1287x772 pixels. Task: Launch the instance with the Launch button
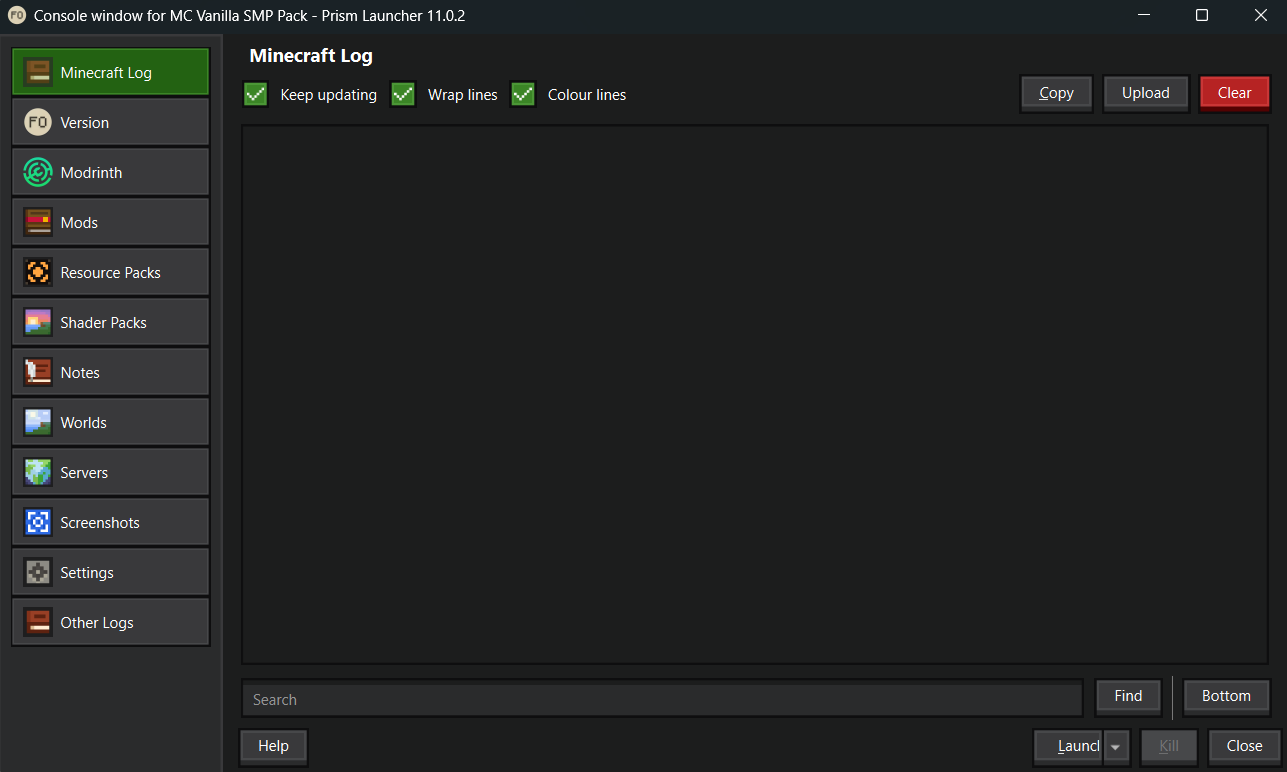click(x=1069, y=746)
